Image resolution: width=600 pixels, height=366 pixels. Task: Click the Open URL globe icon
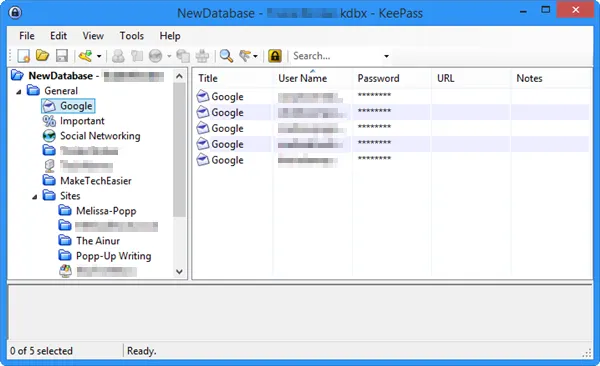click(x=155, y=56)
